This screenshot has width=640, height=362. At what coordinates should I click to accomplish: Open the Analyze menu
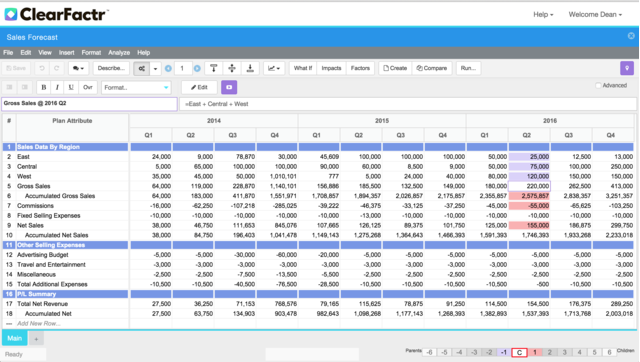coord(119,53)
